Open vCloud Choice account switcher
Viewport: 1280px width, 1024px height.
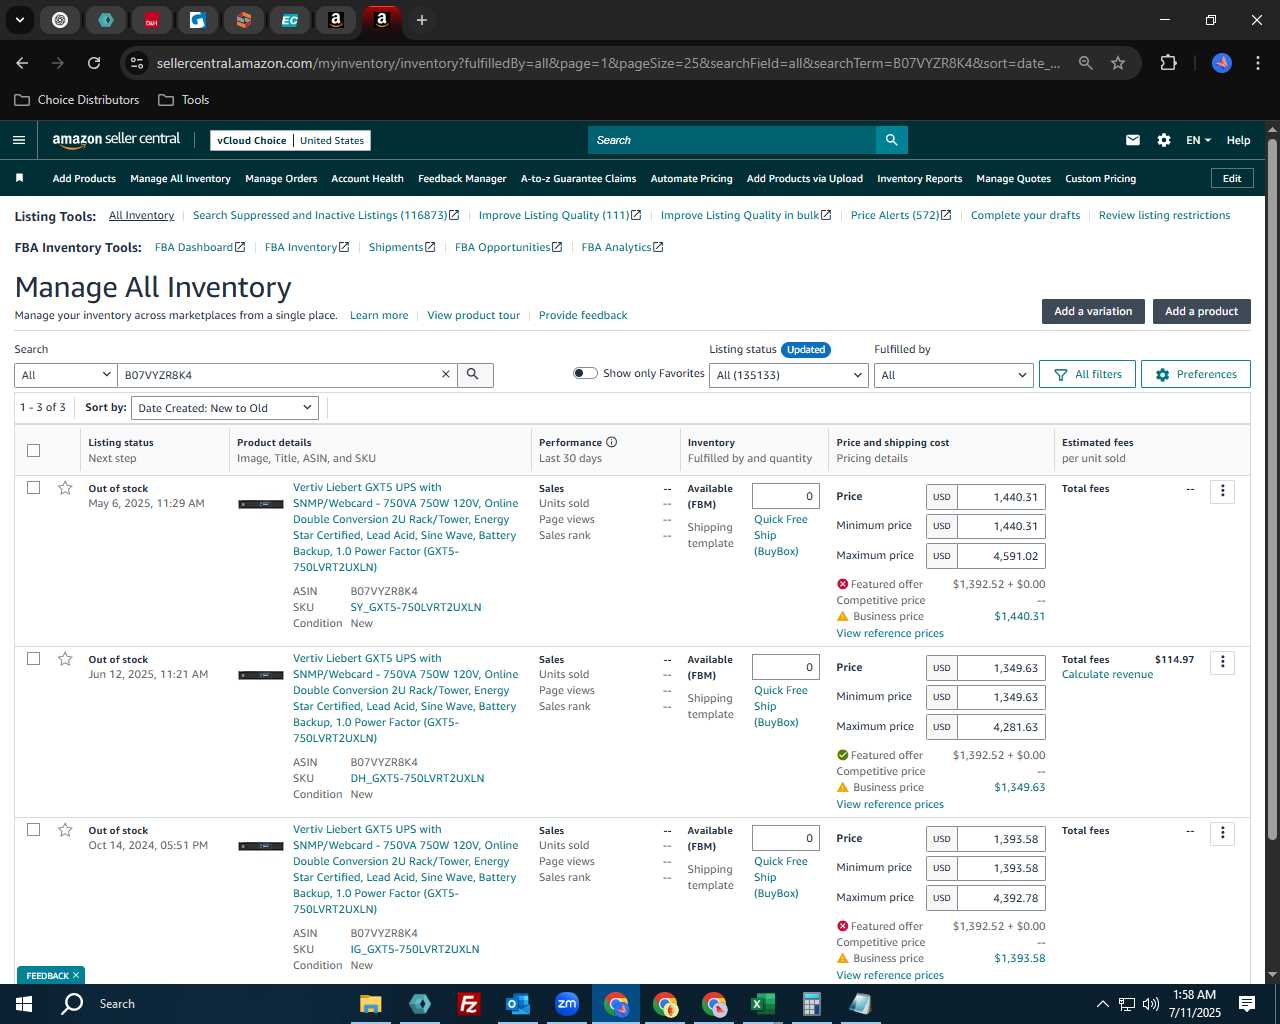[x=291, y=140]
